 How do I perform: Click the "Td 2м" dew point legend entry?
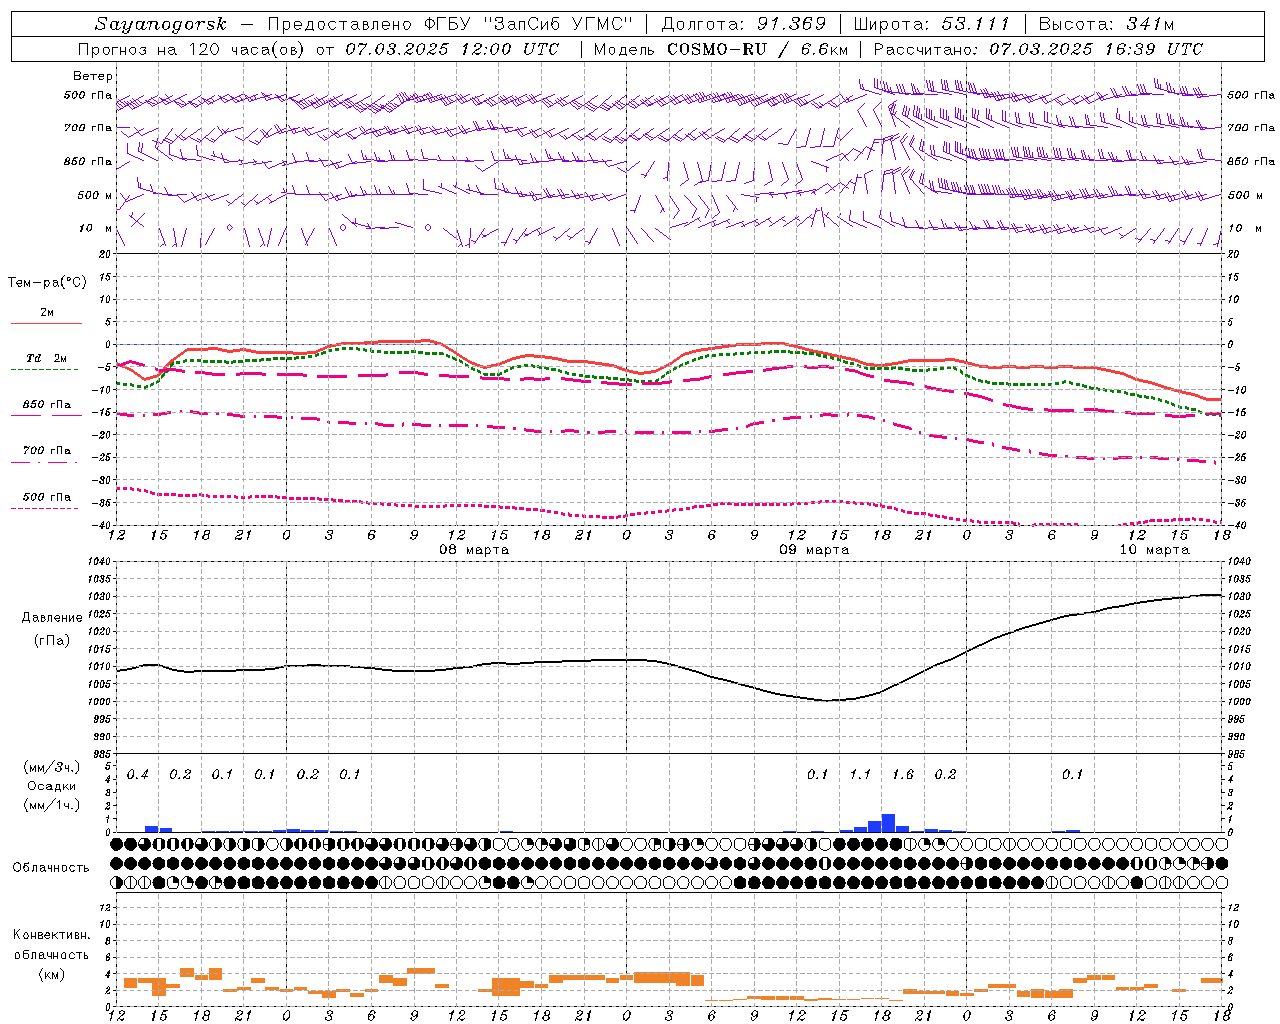pyautogui.click(x=47, y=358)
